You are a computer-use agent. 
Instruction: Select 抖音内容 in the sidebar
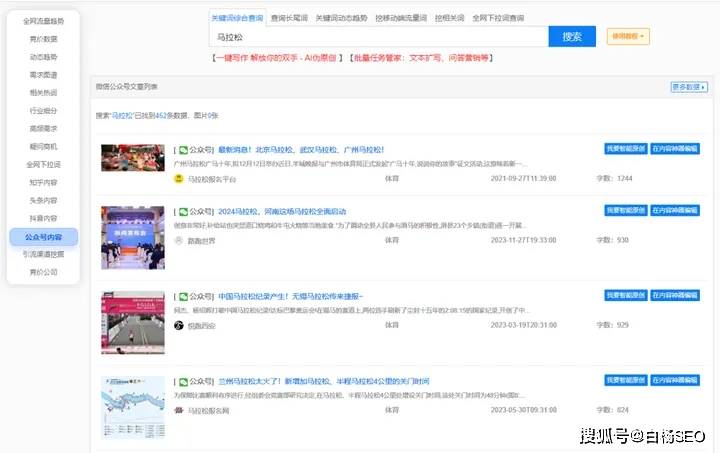(x=44, y=218)
